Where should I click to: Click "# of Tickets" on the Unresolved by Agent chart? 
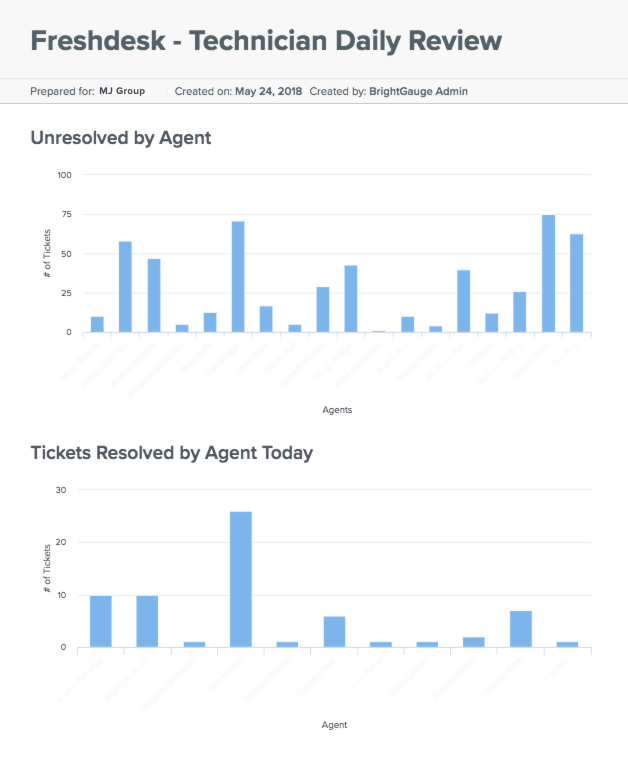click(x=47, y=253)
